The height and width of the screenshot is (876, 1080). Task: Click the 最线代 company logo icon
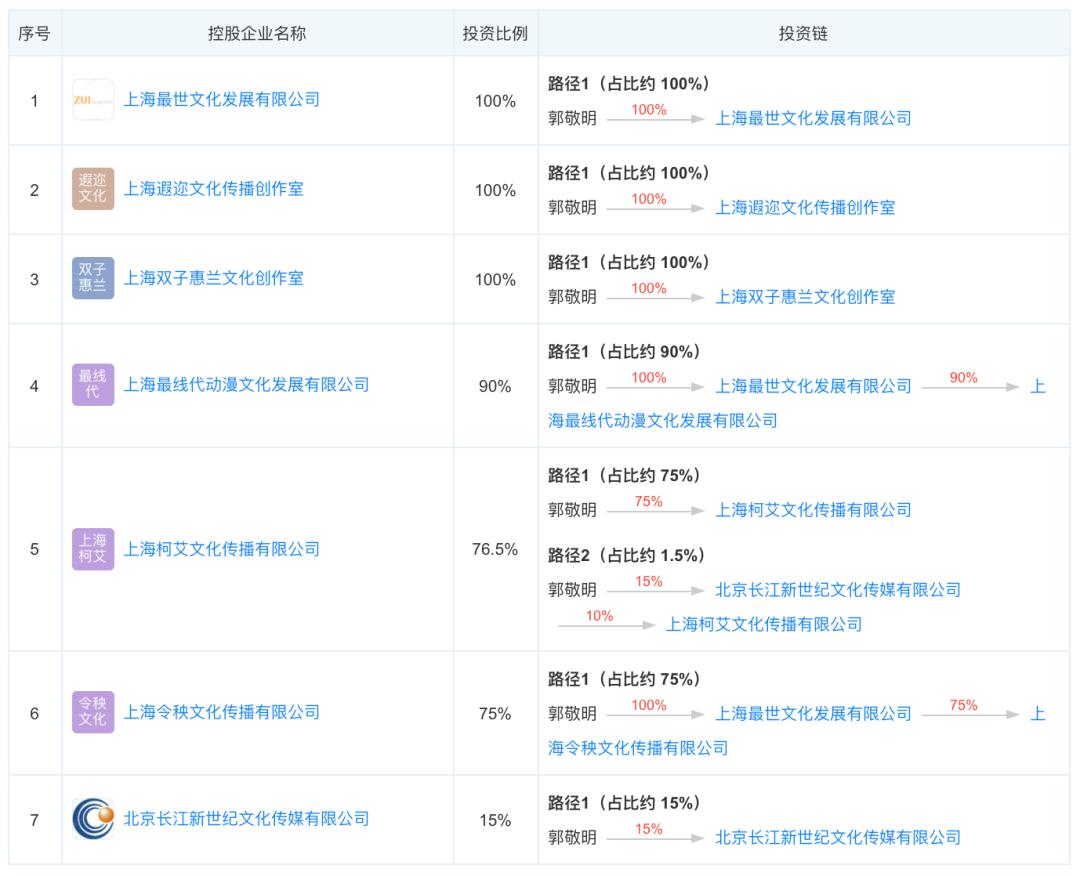tap(93, 385)
